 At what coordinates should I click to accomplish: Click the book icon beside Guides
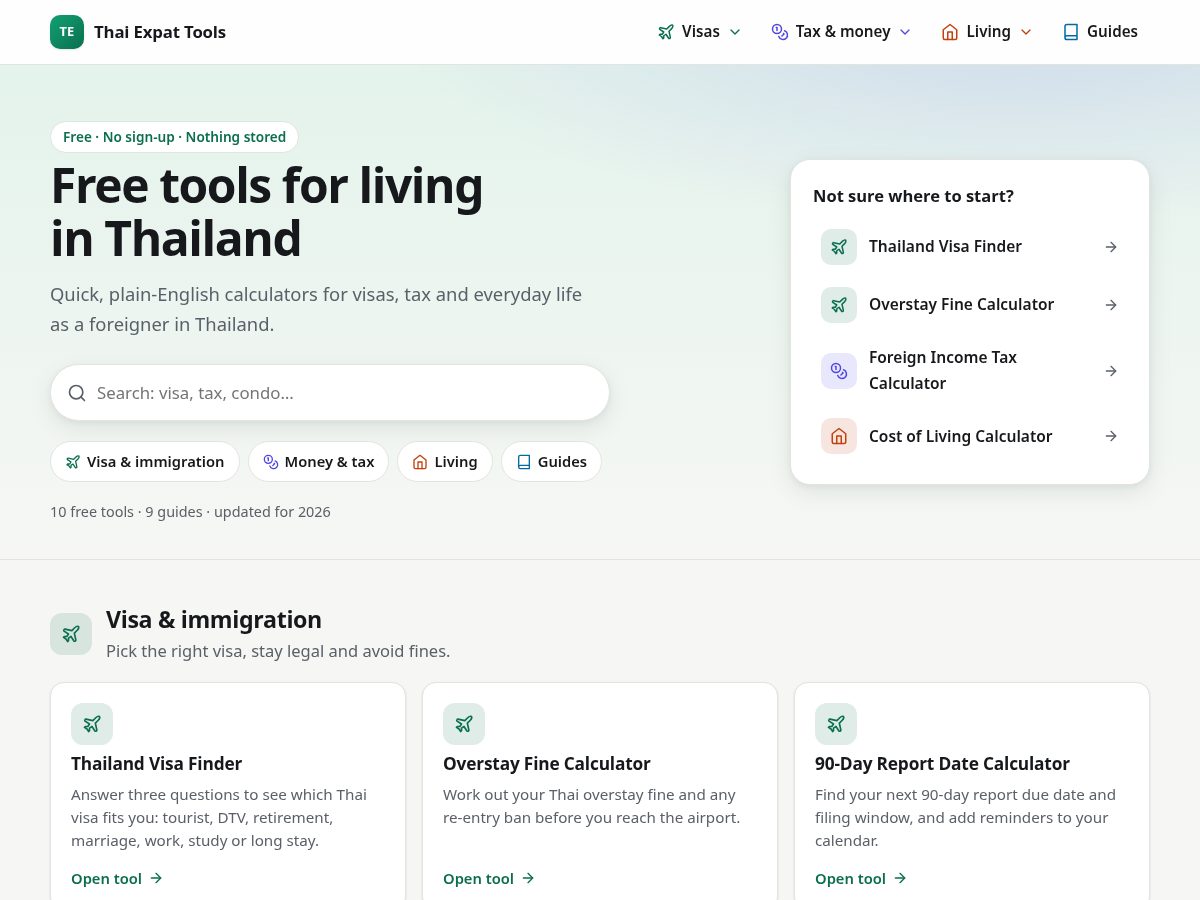click(x=1071, y=32)
